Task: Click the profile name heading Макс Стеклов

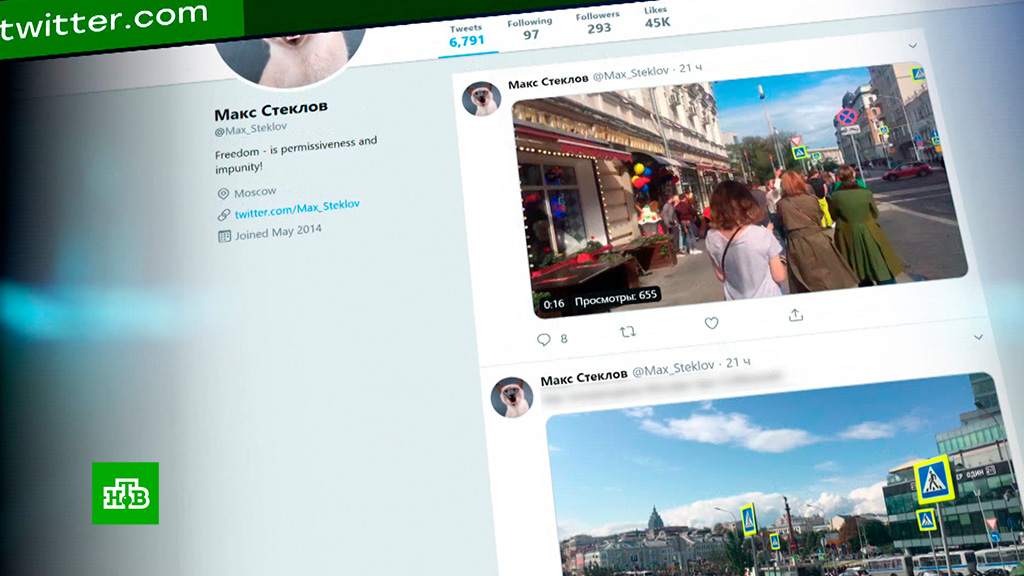Action: point(271,110)
